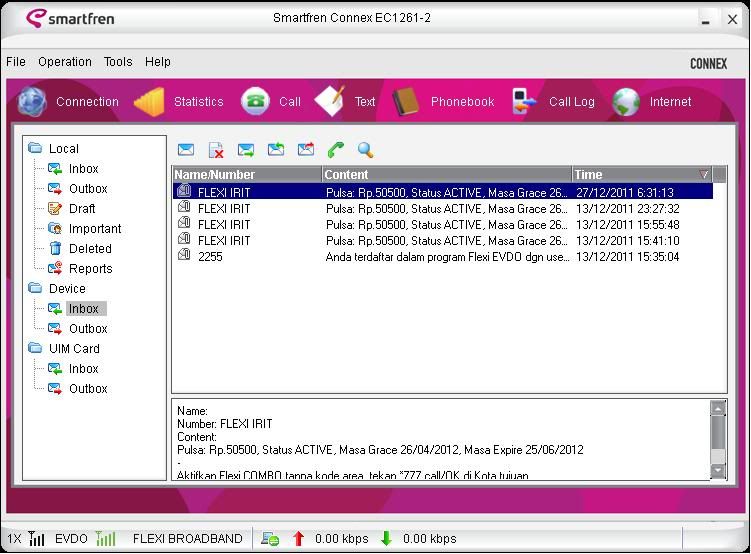
Task: Open the Connection globe icon
Action: pos(32,102)
